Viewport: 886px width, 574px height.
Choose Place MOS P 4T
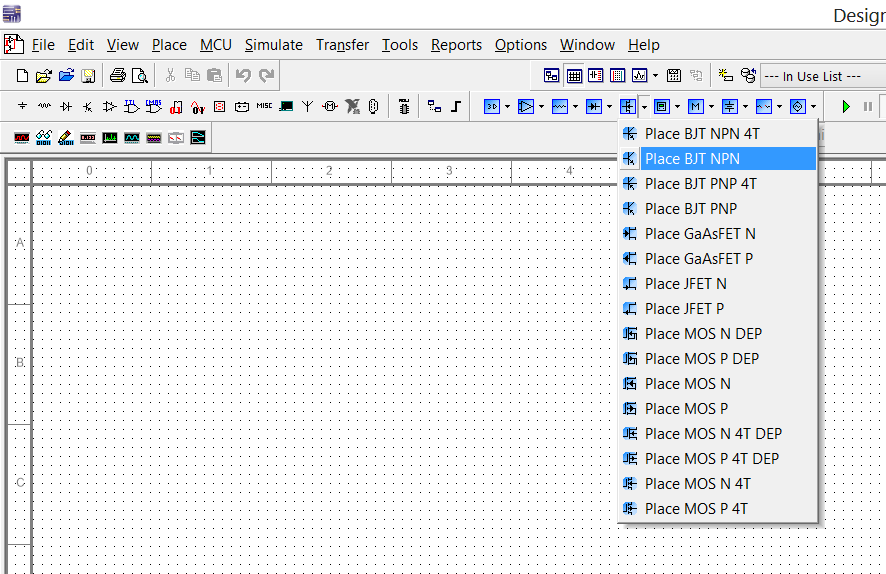point(718,508)
